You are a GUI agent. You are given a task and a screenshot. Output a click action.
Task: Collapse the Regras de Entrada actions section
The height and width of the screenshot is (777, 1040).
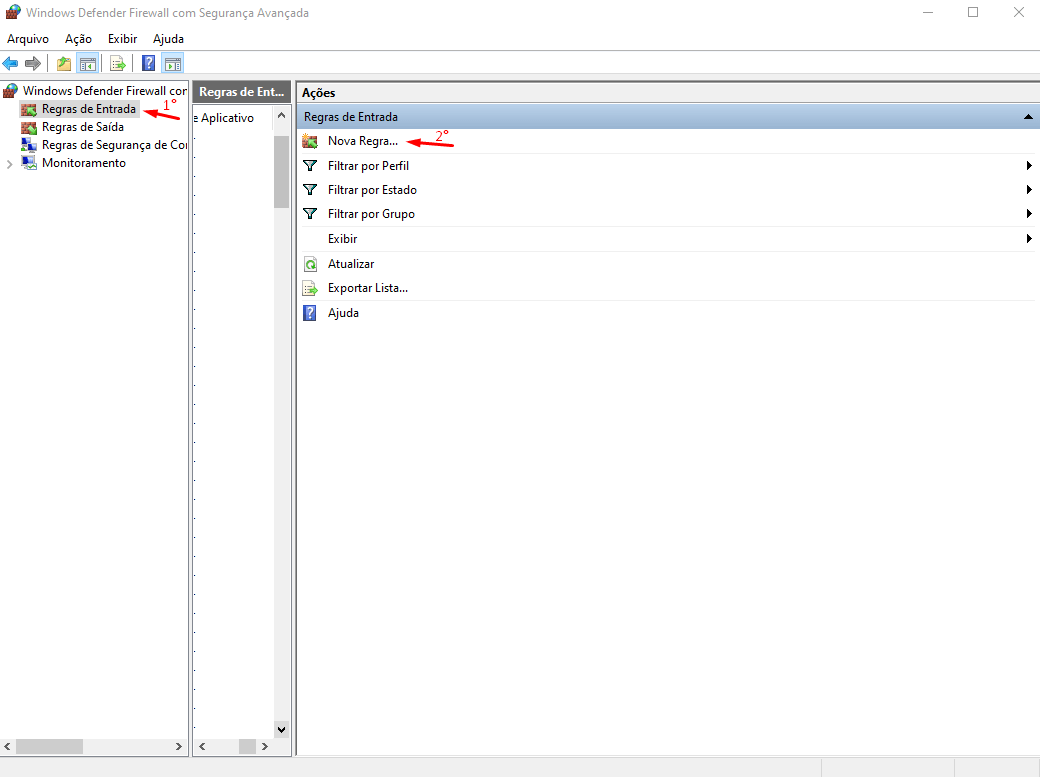click(1028, 117)
